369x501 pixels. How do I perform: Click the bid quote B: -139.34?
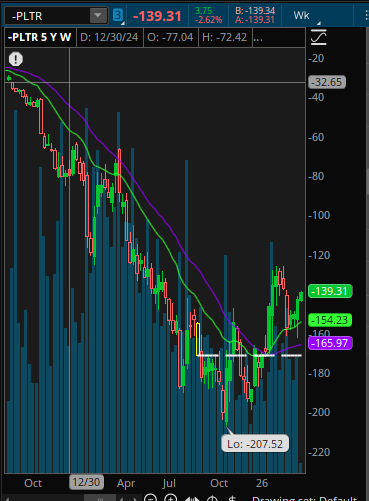click(255, 11)
